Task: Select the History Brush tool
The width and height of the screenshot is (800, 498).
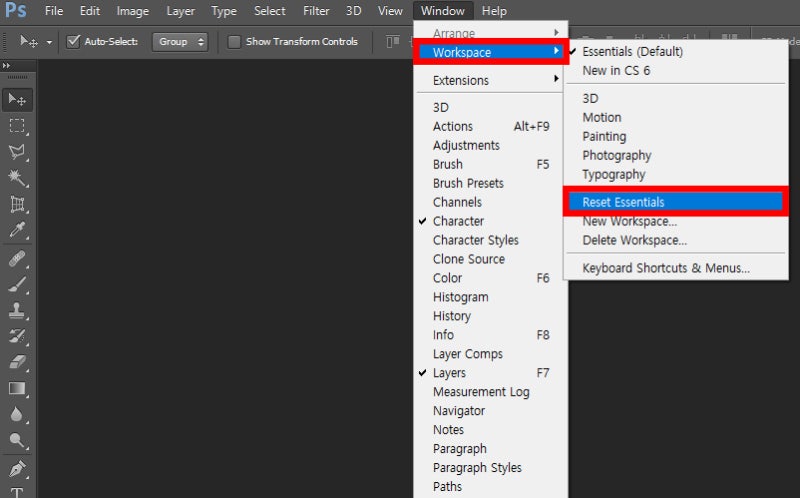Action: coord(17,336)
